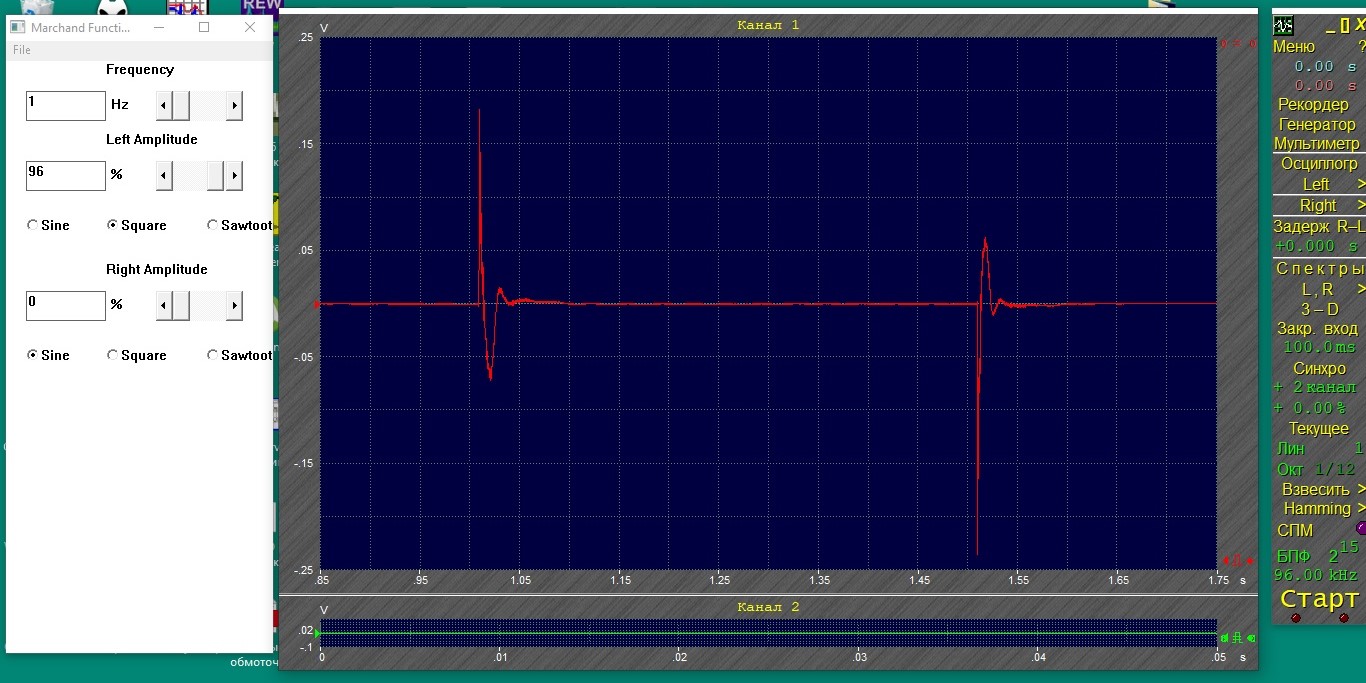Click the 3-D spectrum option

click(x=1319, y=309)
